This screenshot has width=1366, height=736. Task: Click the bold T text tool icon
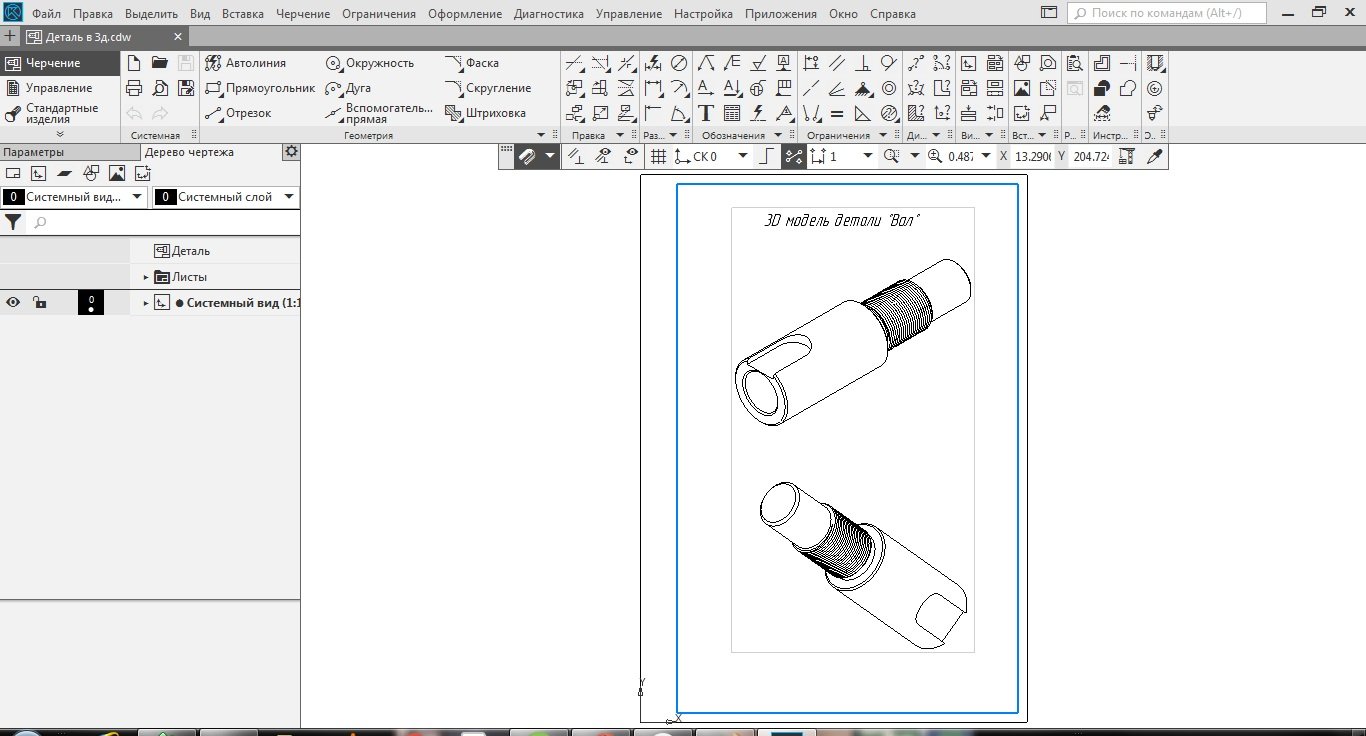point(706,113)
